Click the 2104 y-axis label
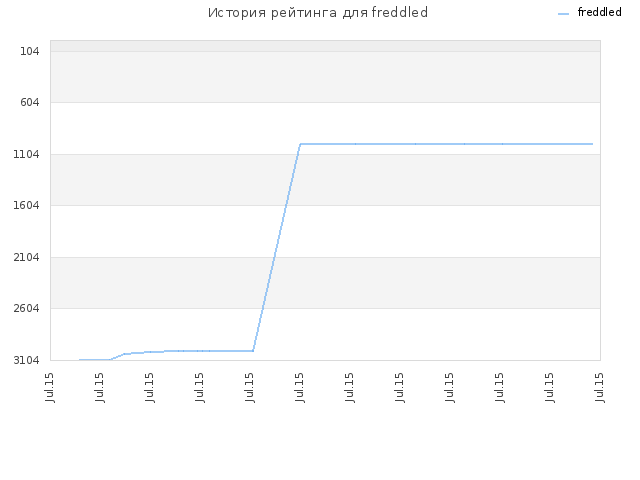The image size is (640, 480). 27,258
